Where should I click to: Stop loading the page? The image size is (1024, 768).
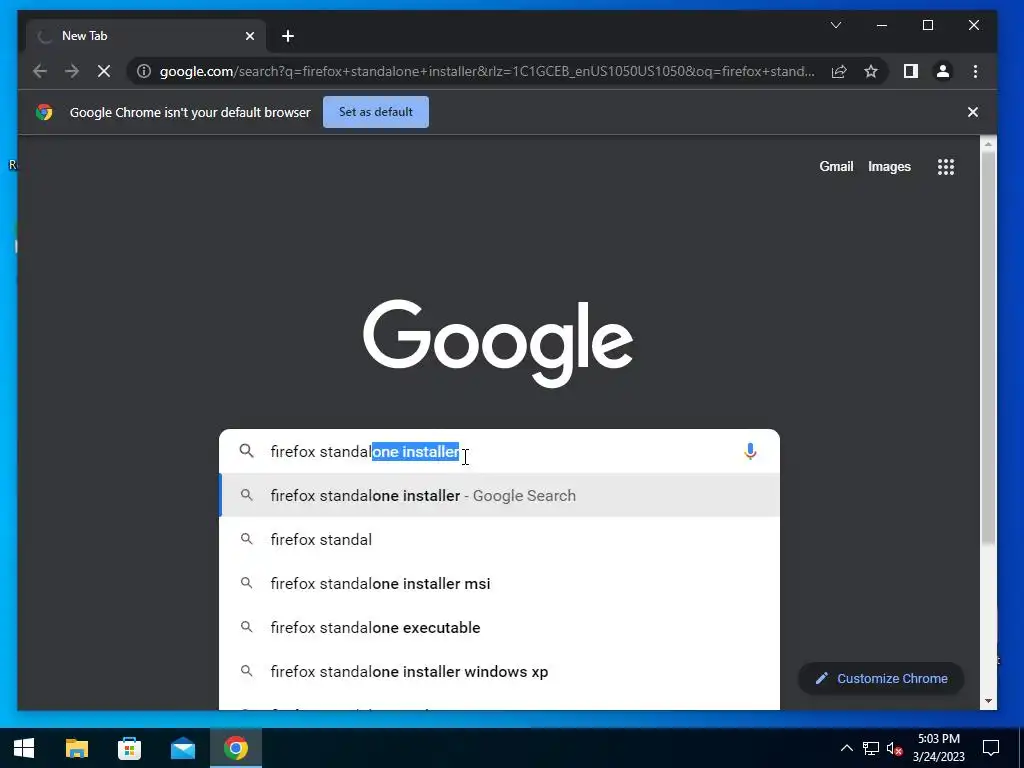coord(104,71)
